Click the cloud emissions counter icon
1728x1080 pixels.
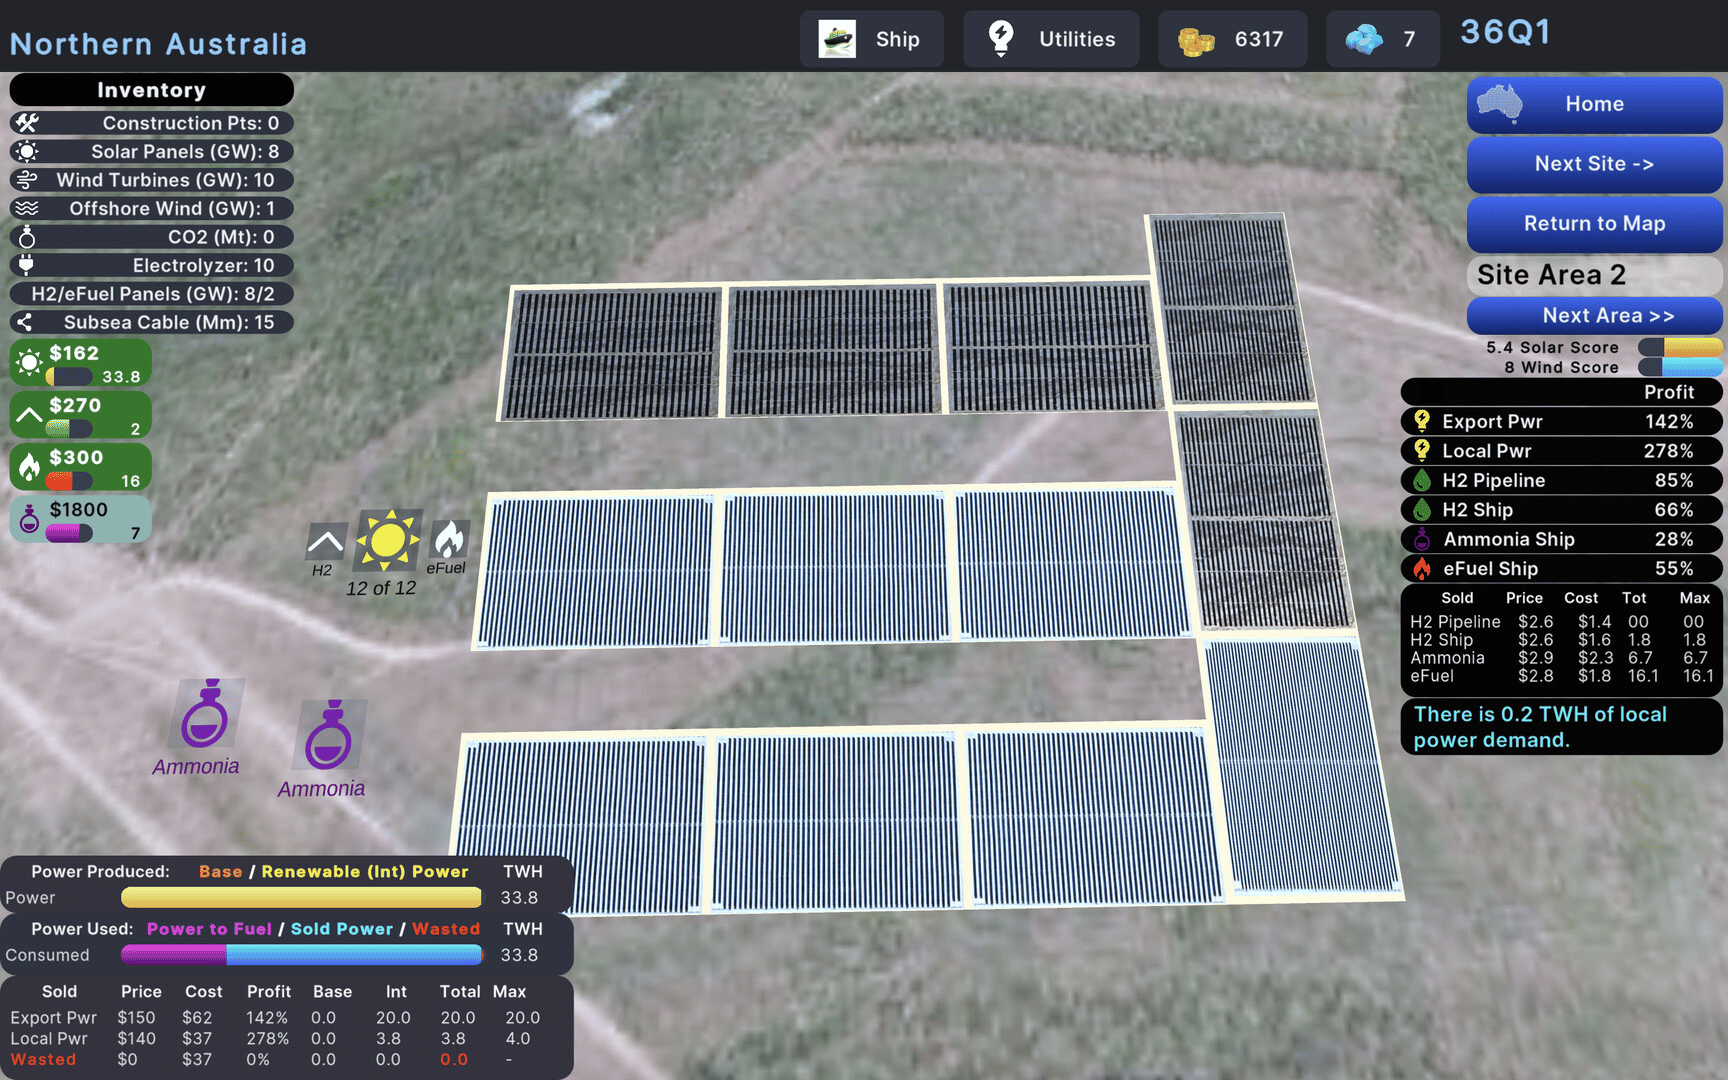[x=1364, y=40]
